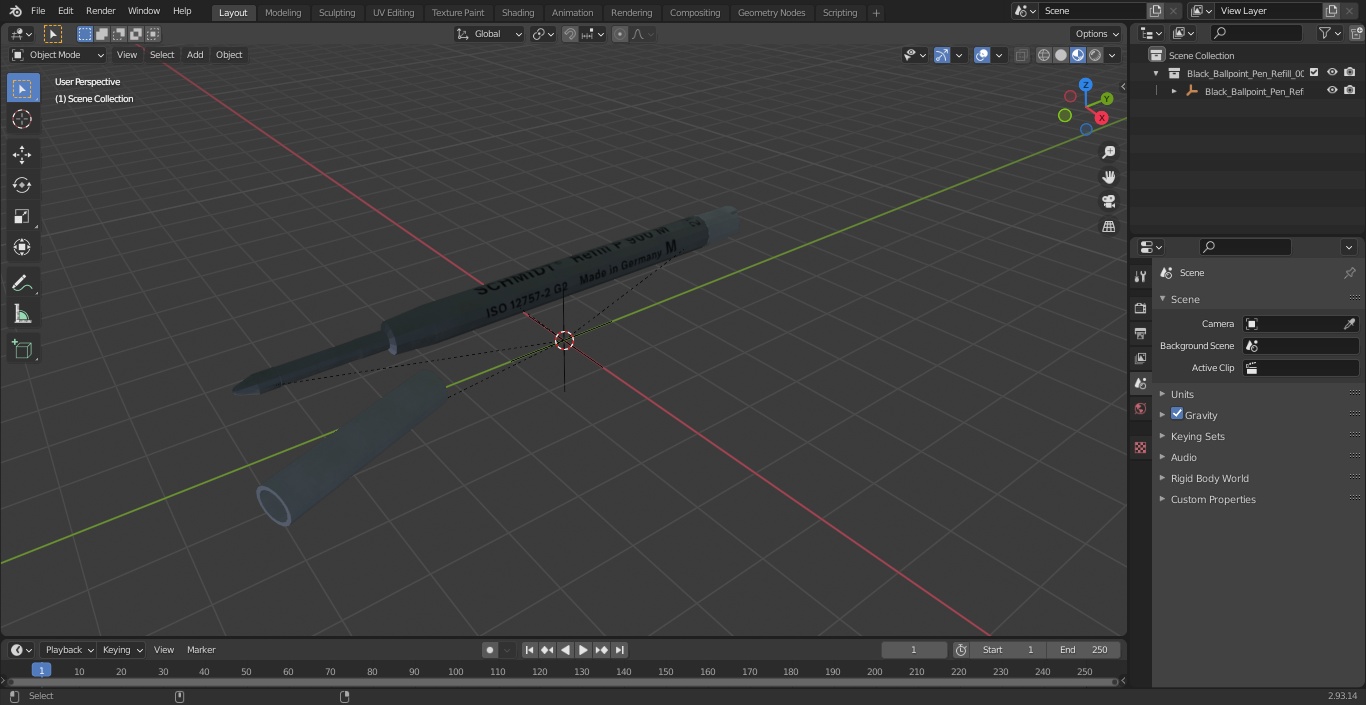Activate the Cursor tool

22,119
